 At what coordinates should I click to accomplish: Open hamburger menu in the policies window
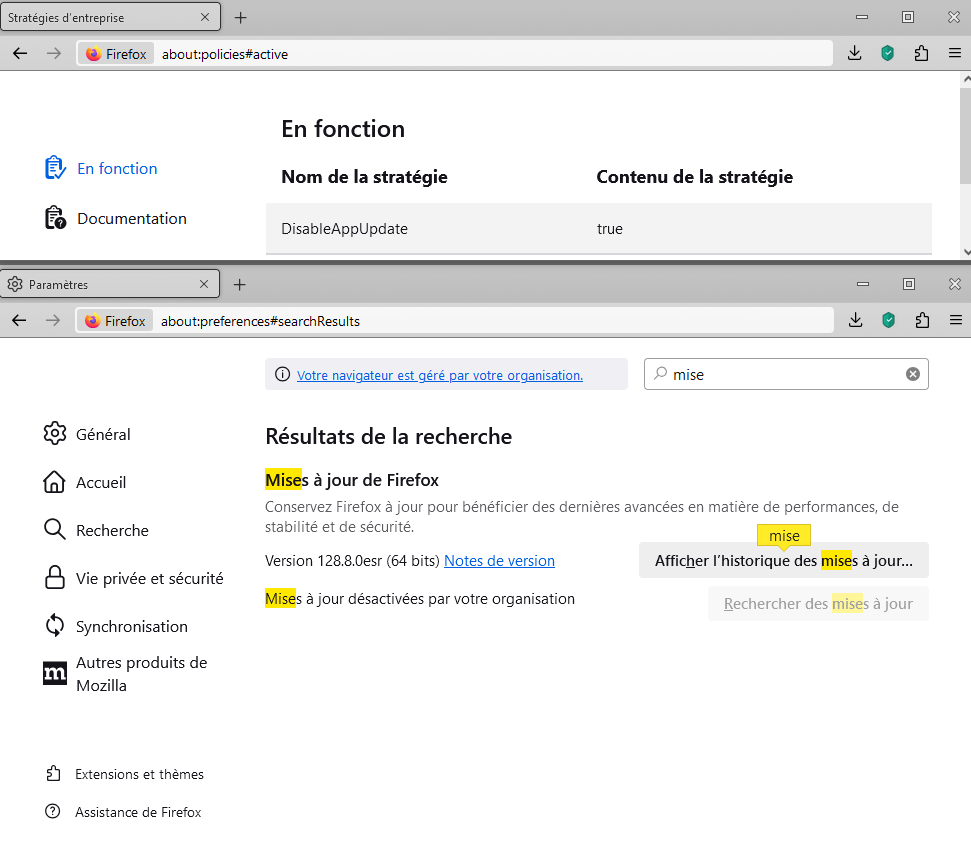955,54
